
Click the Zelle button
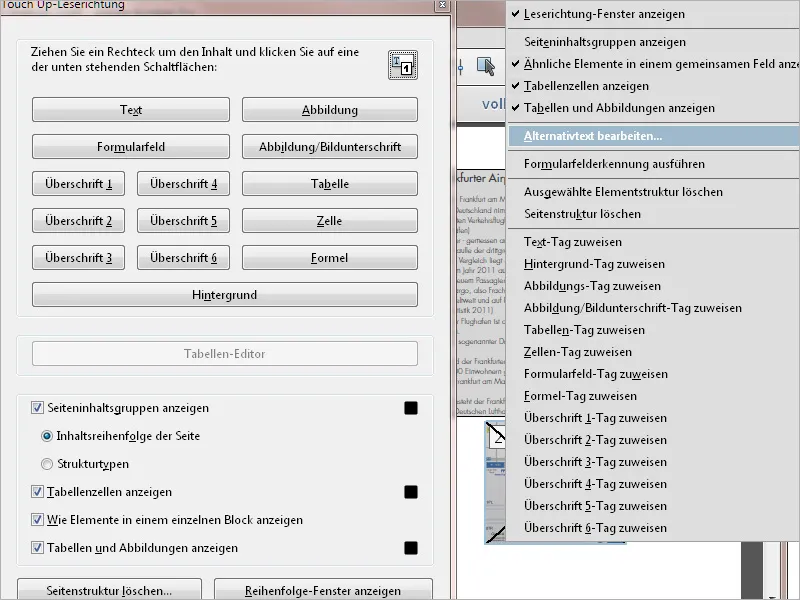click(x=330, y=221)
